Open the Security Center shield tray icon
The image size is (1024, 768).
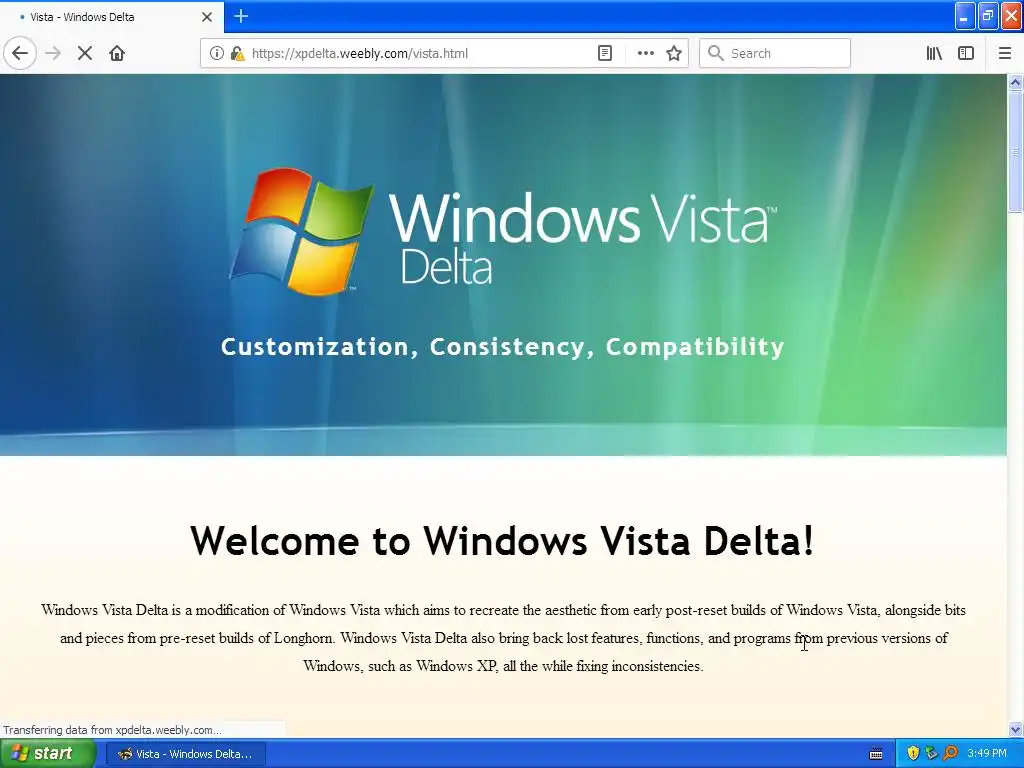tap(913, 754)
